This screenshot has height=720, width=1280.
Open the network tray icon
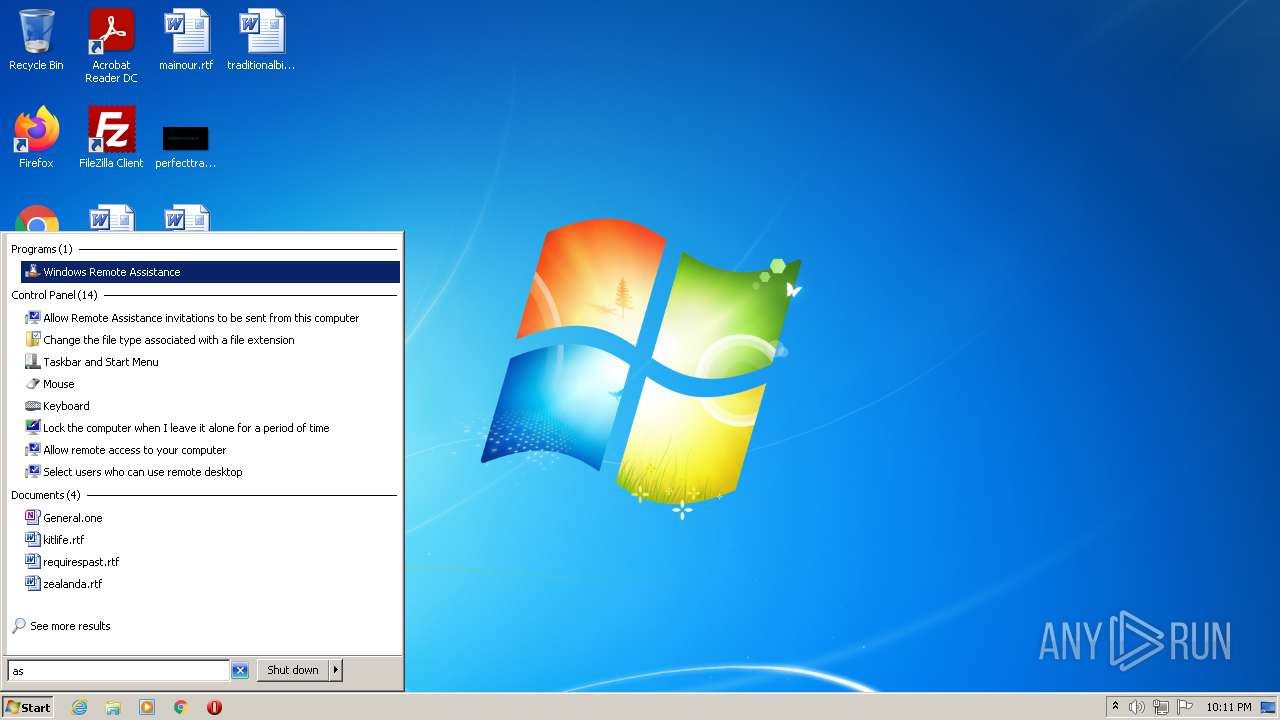(x=1161, y=707)
